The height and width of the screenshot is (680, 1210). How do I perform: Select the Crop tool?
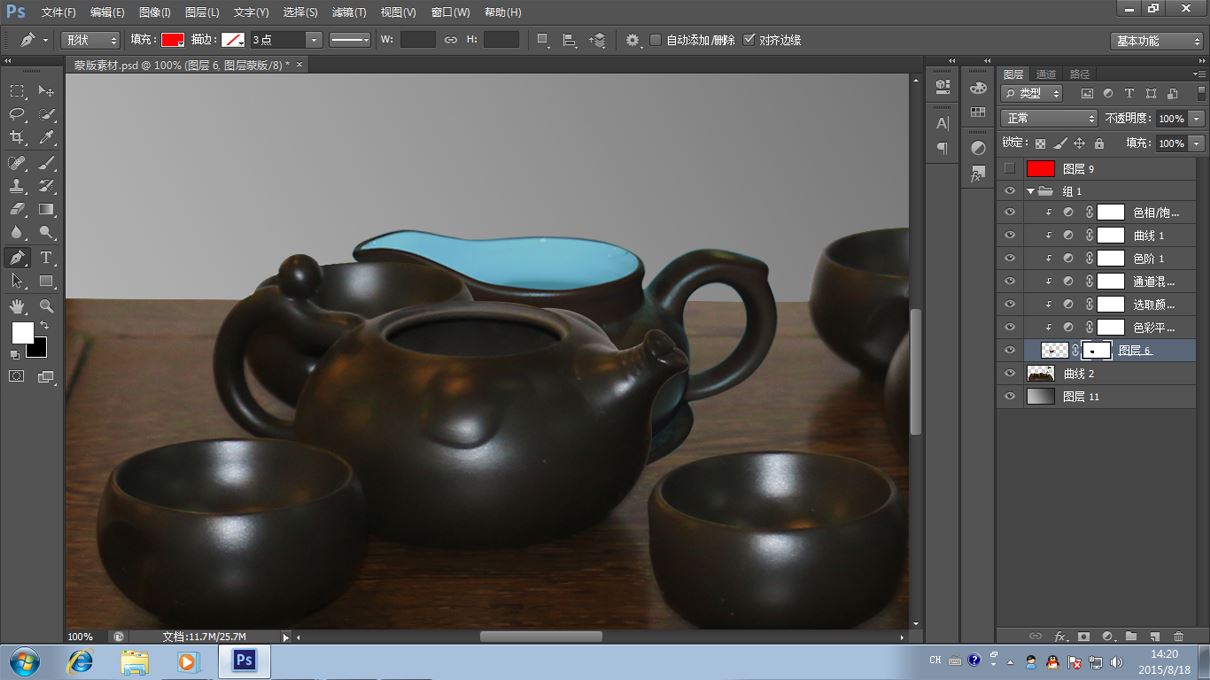(18, 138)
